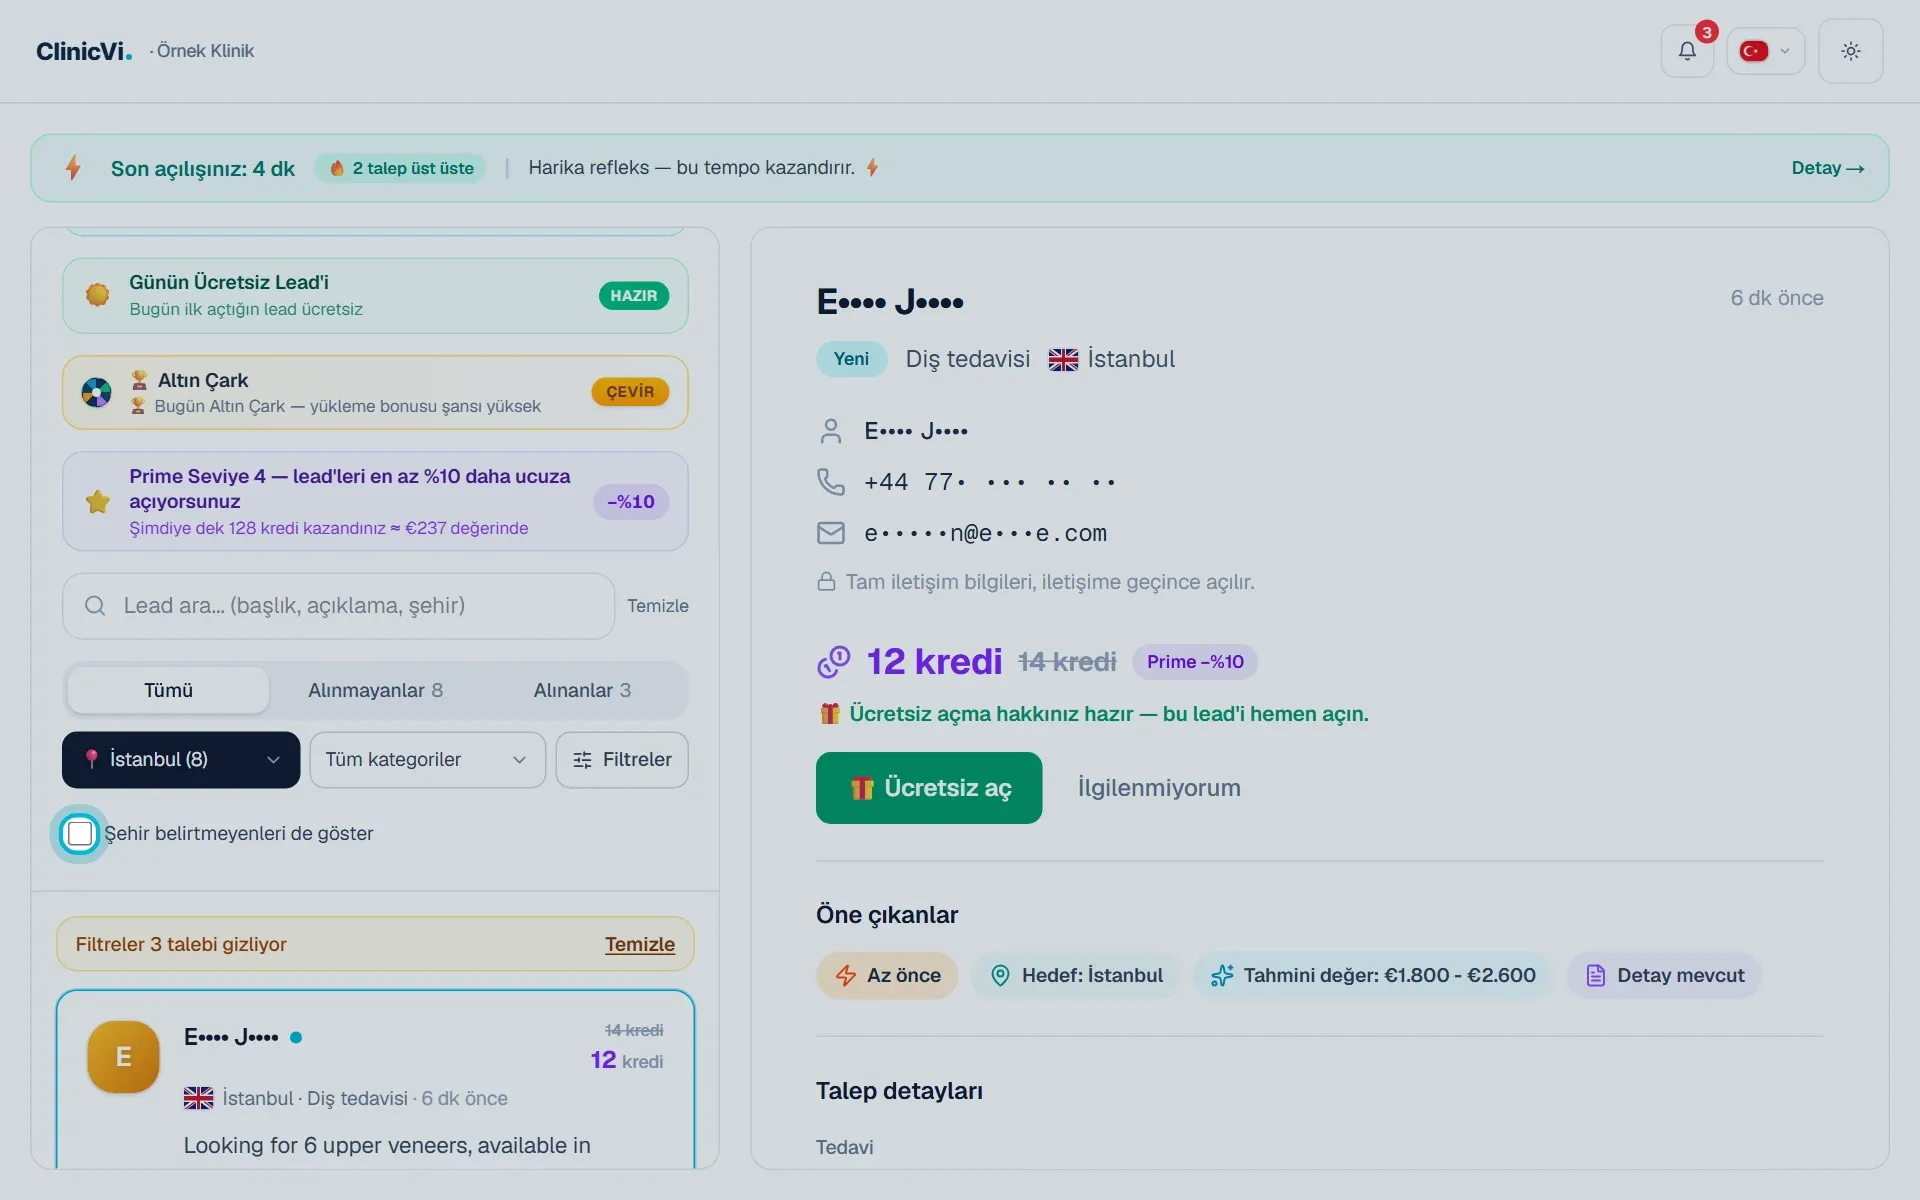
Task: Click the gift icon beside free-open message
Action: pyautogui.click(x=829, y=714)
